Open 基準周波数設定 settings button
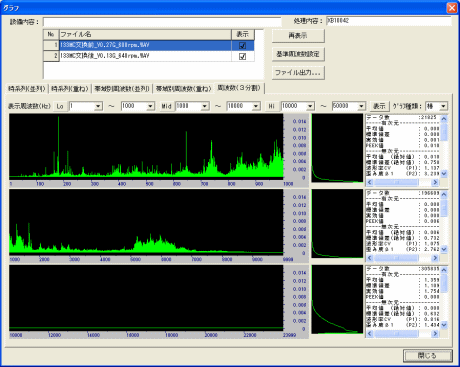 pyautogui.click(x=298, y=54)
